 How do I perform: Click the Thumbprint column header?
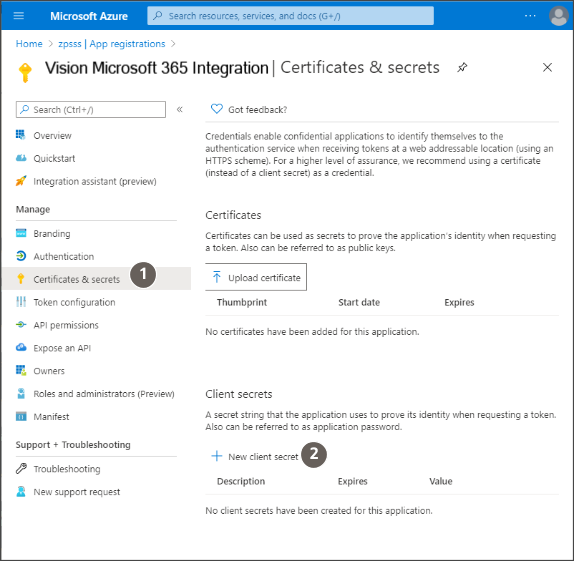[242, 302]
